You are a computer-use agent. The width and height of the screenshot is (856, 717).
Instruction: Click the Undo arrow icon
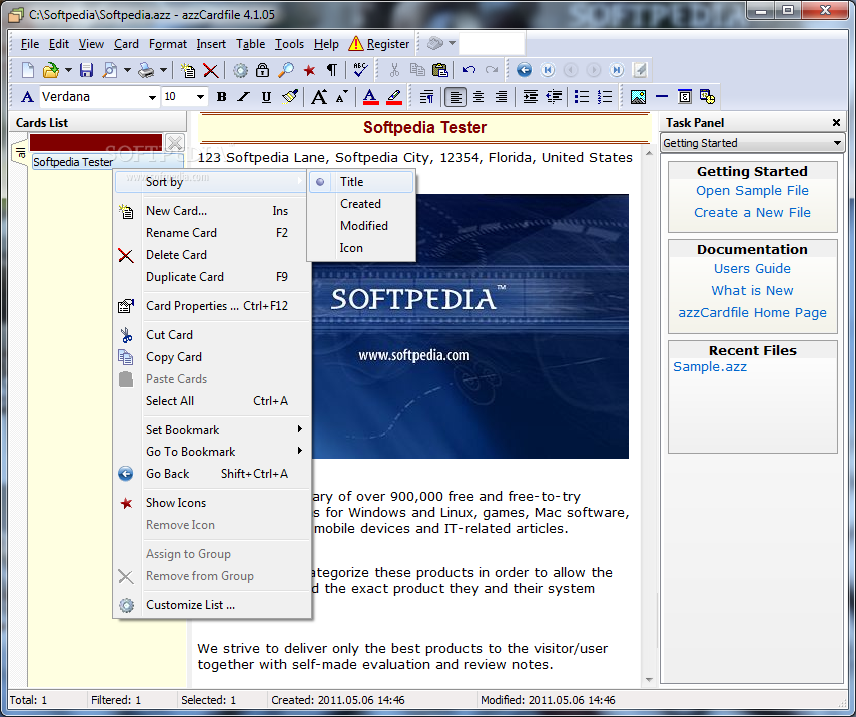468,70
